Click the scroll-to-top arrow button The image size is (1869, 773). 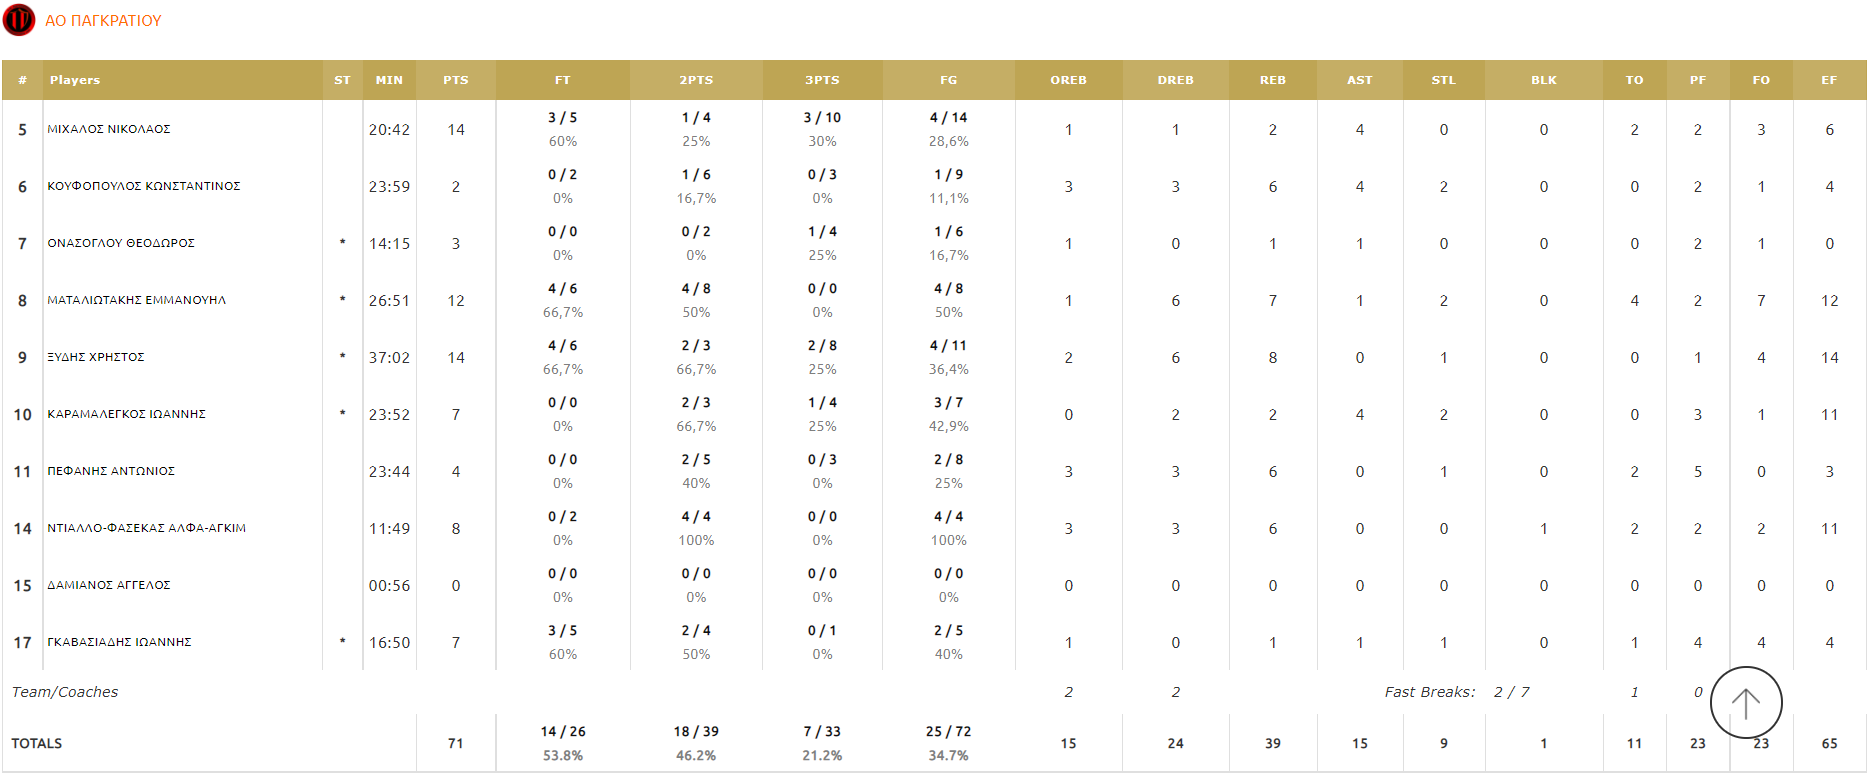pyautogui.click(x=1745, y=703)
